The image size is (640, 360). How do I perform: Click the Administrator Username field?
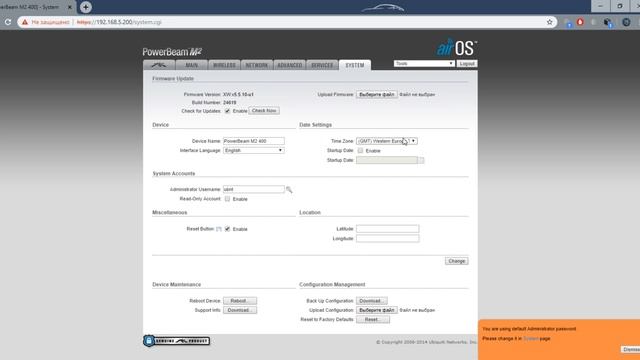coord(253,189)
